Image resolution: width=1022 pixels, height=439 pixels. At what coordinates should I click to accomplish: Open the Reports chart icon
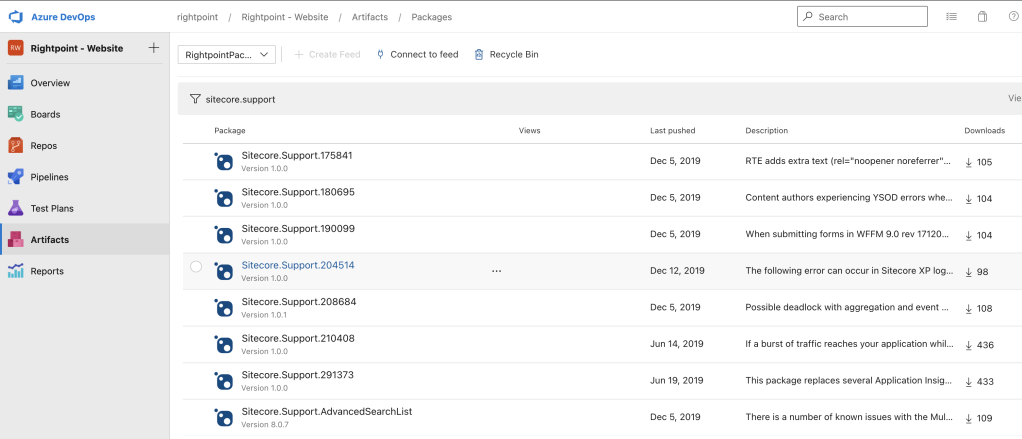(x=16, y=271)
